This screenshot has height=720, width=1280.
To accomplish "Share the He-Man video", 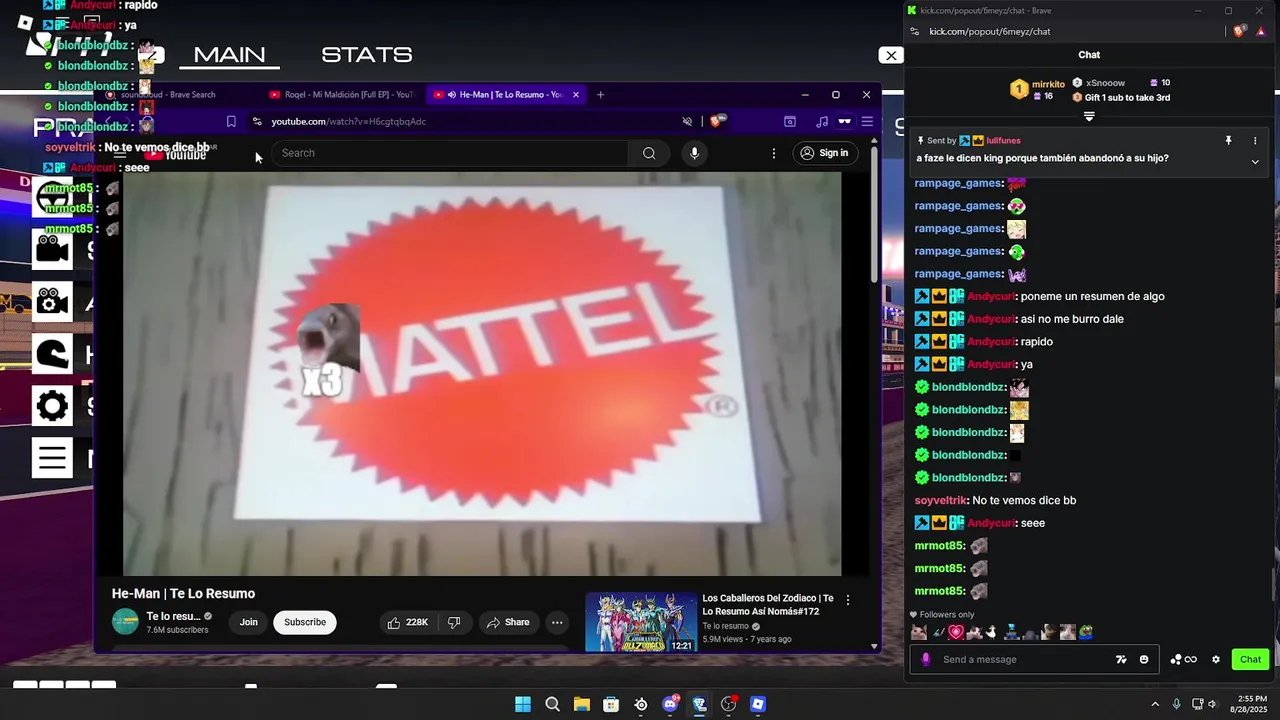I will click(x=508, y=622).
